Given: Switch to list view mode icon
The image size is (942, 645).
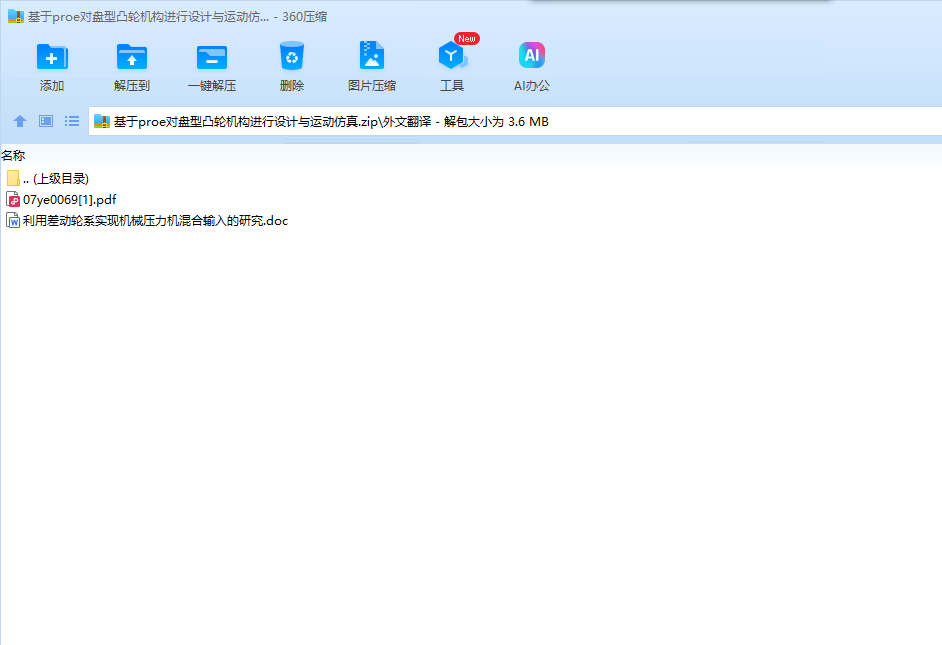Looking at the screenshot, I should point(72,121).
